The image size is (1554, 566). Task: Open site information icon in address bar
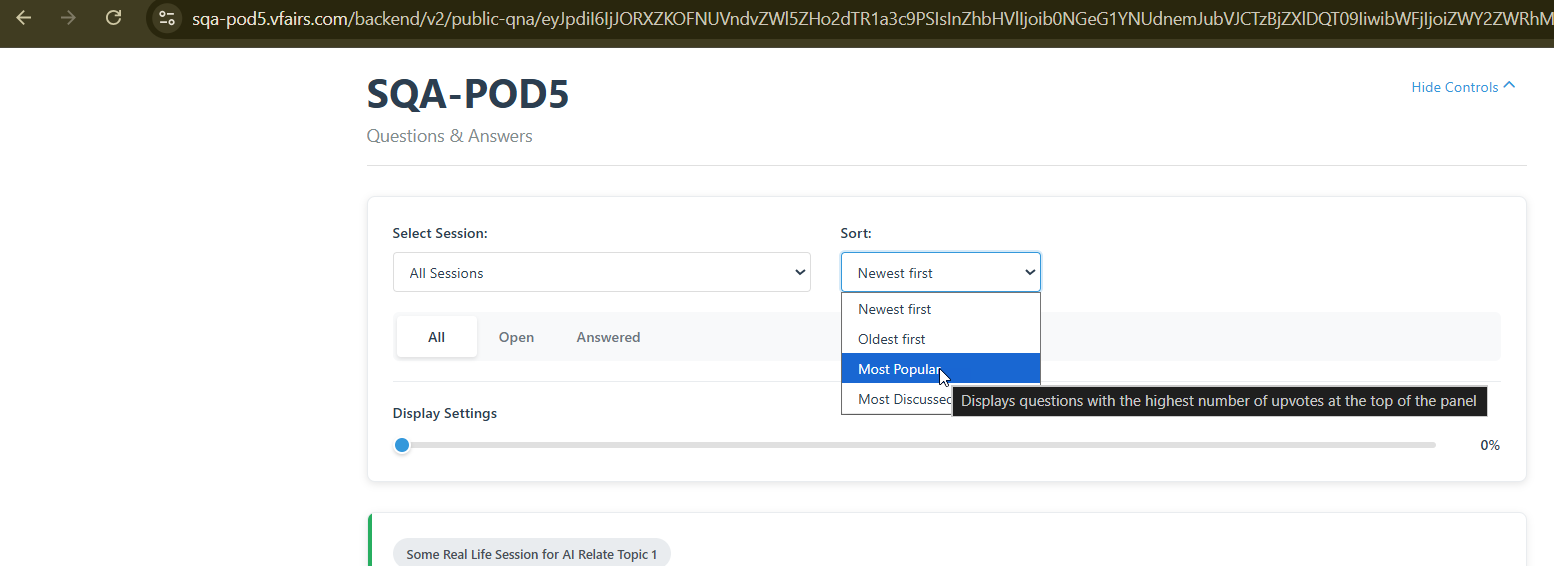[x=167, y=18]
